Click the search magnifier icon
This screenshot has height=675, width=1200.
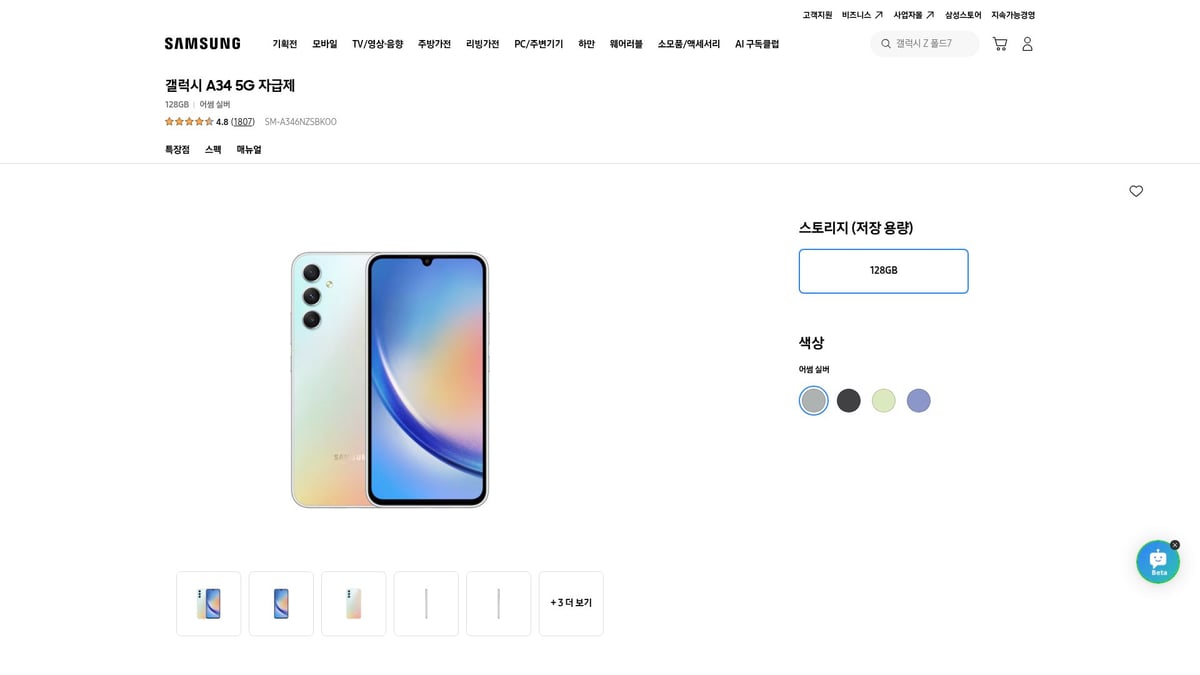click(x=886, y=44)
